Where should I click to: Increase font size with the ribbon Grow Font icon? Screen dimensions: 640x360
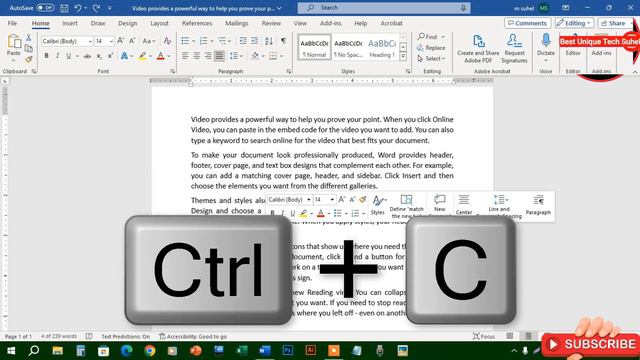(121, 41)
